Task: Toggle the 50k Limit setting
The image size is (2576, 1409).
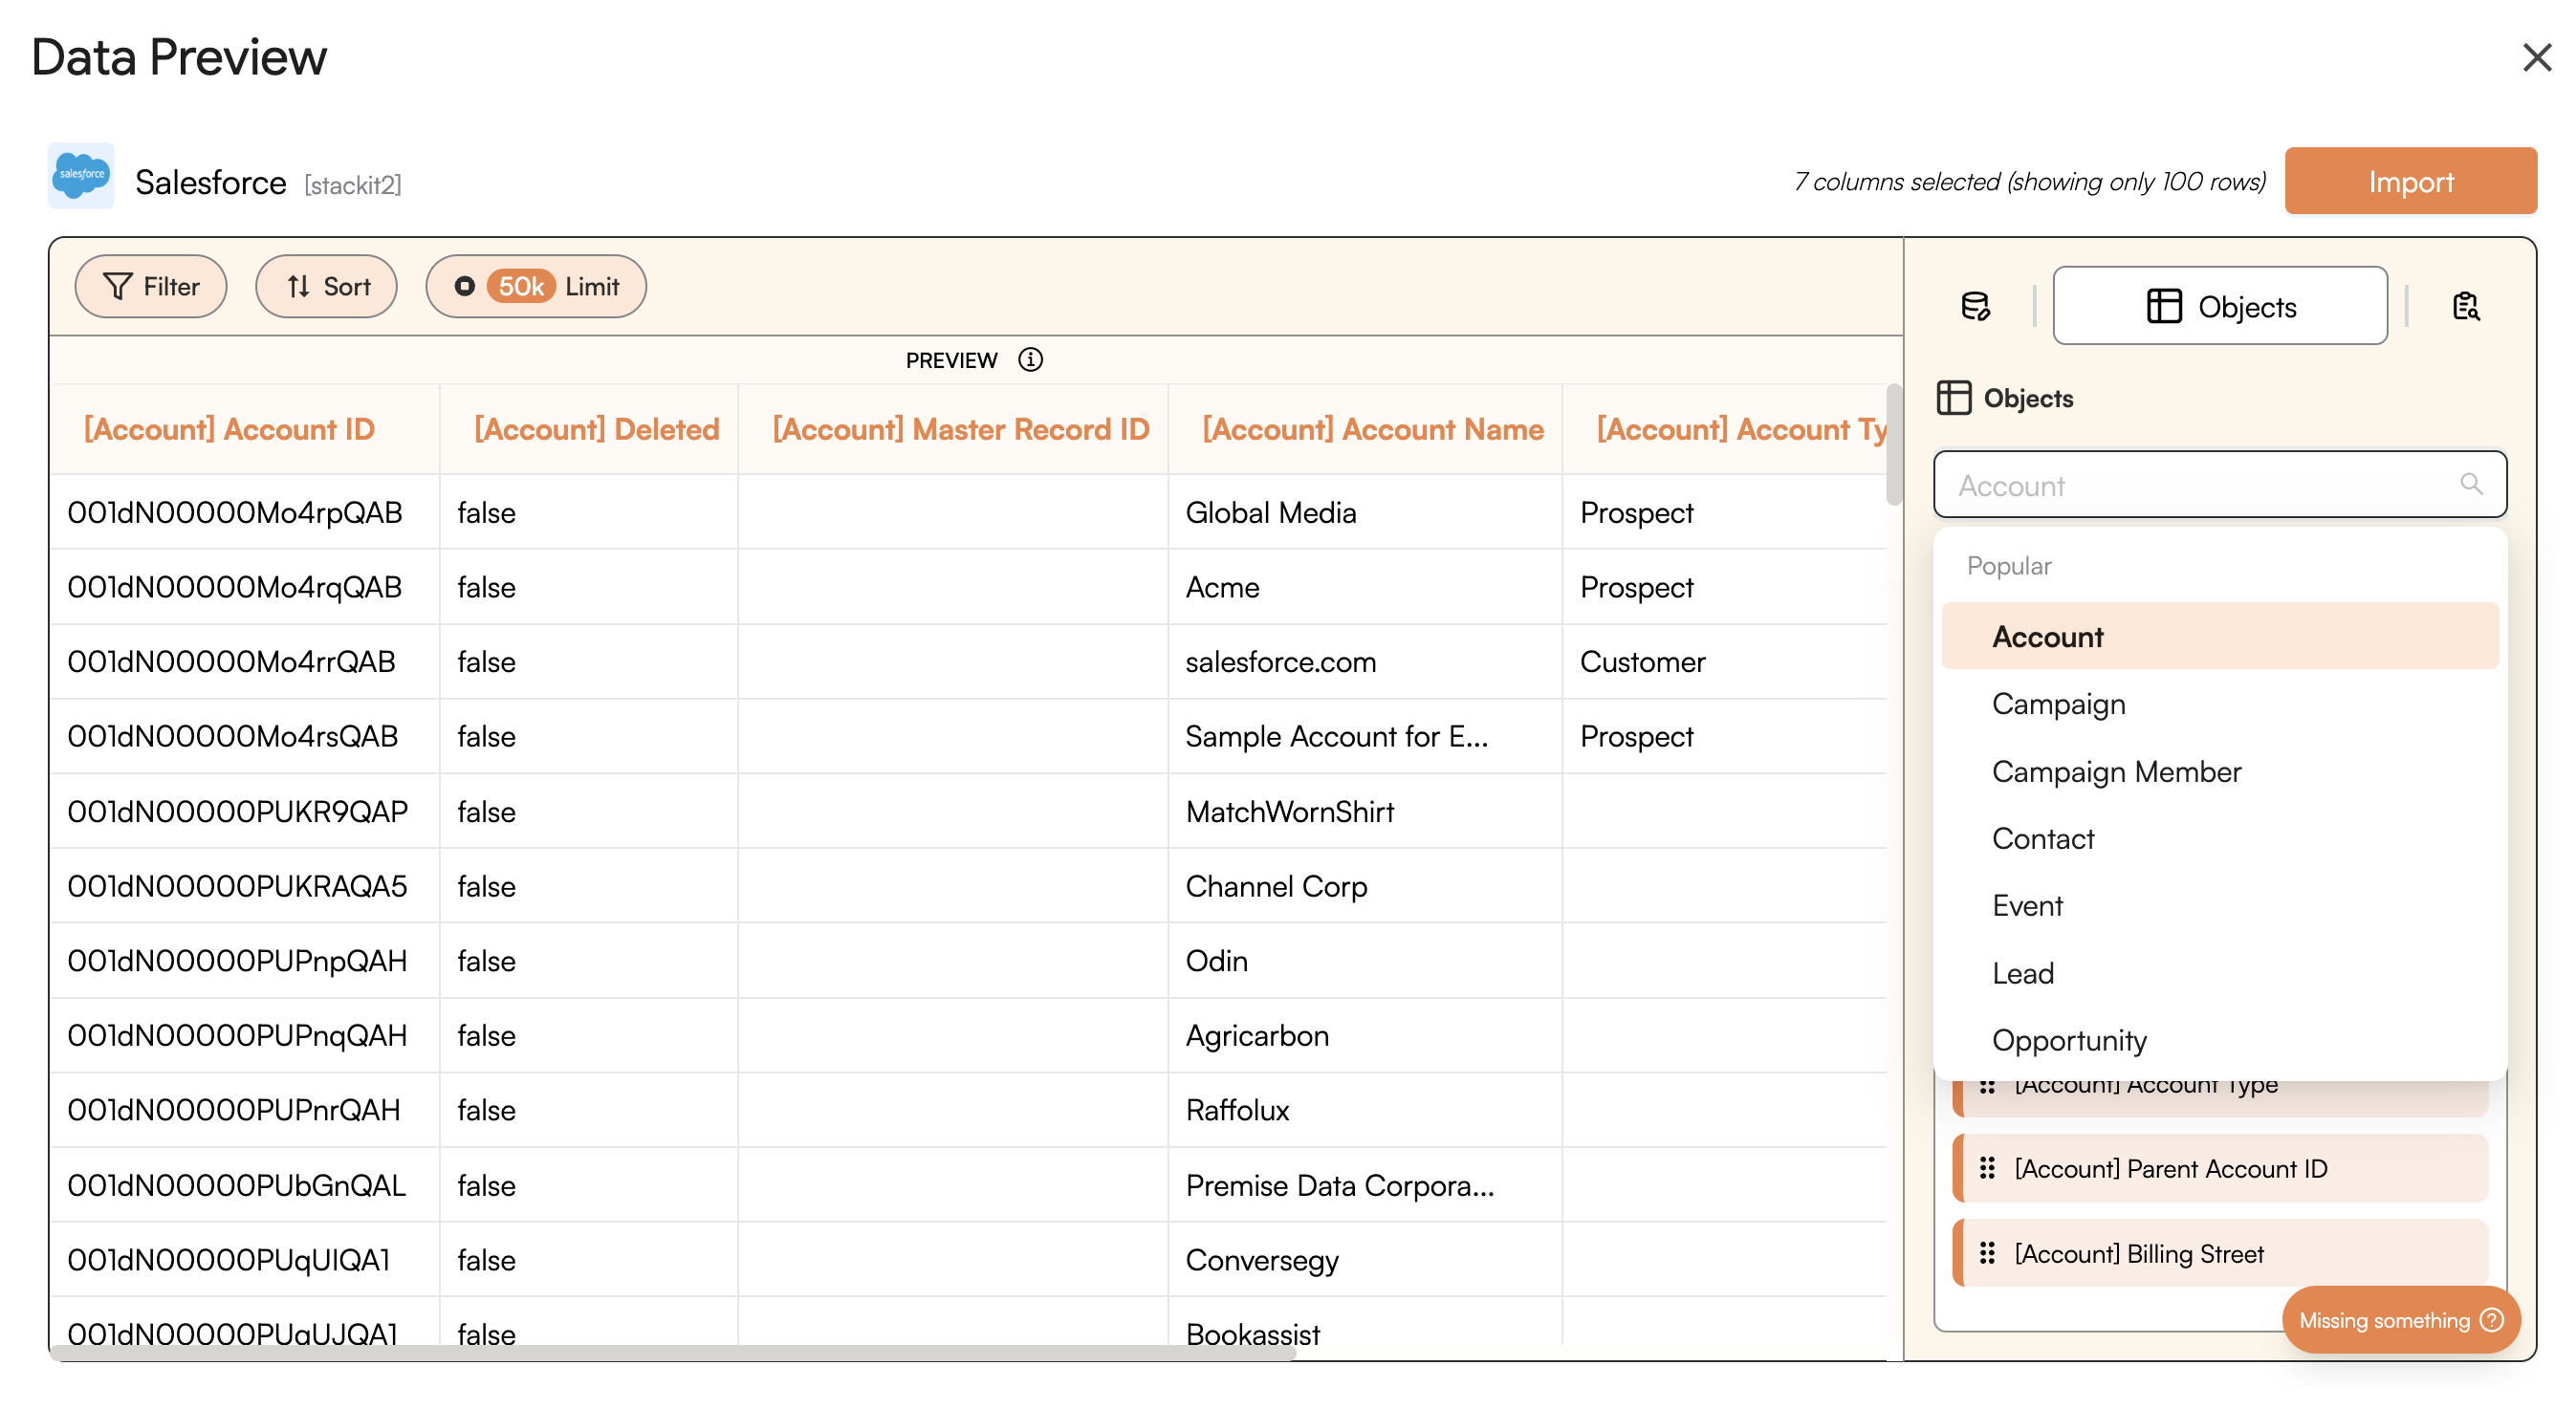Action: pos(536,286)
